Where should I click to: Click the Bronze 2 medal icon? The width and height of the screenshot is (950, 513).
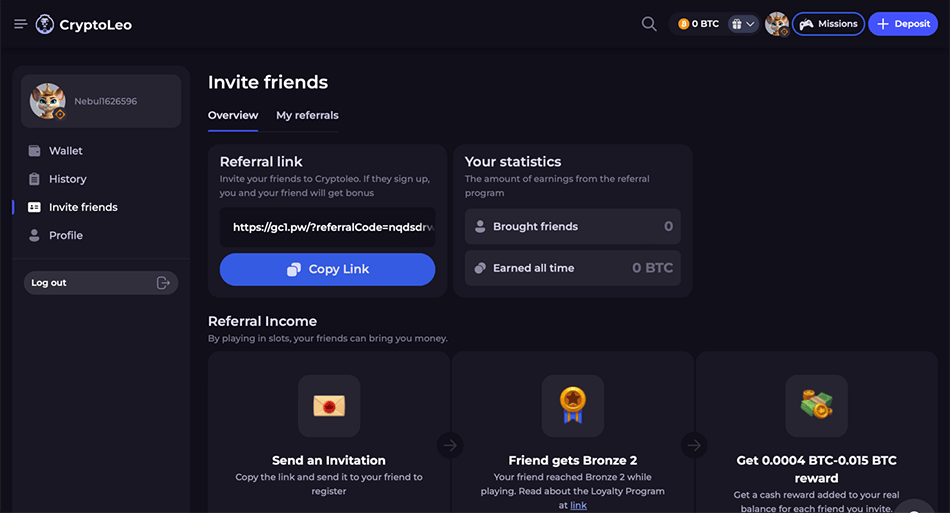pos(573,406)
